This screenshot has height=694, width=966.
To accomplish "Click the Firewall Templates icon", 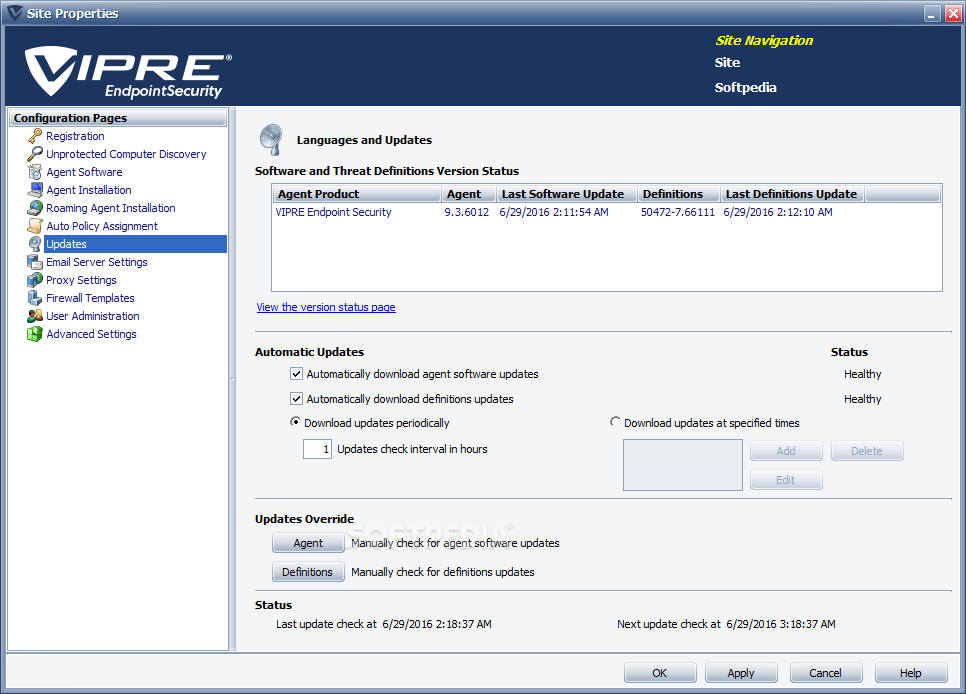I will pos(34,298).
